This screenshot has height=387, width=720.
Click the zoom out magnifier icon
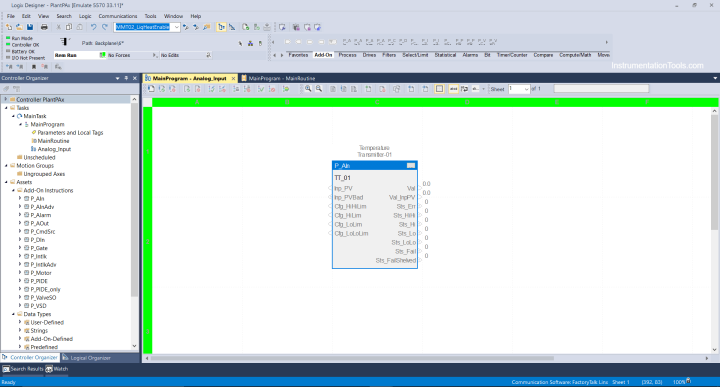(319, 89)
